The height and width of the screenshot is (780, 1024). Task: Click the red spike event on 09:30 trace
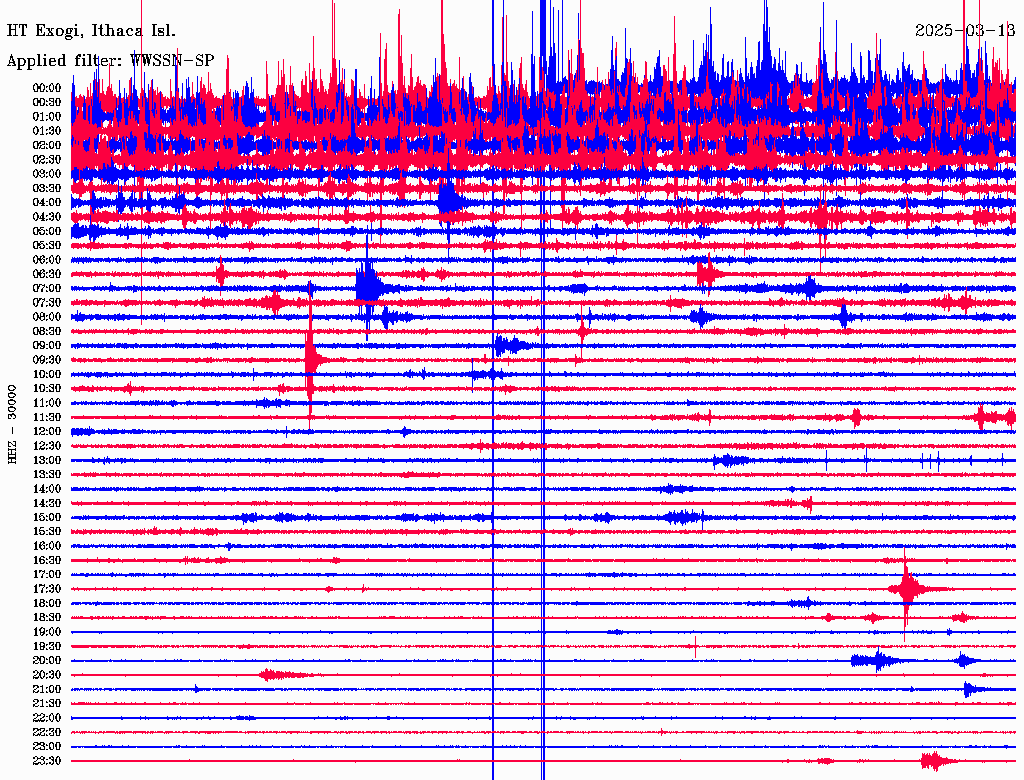[311, 360]
